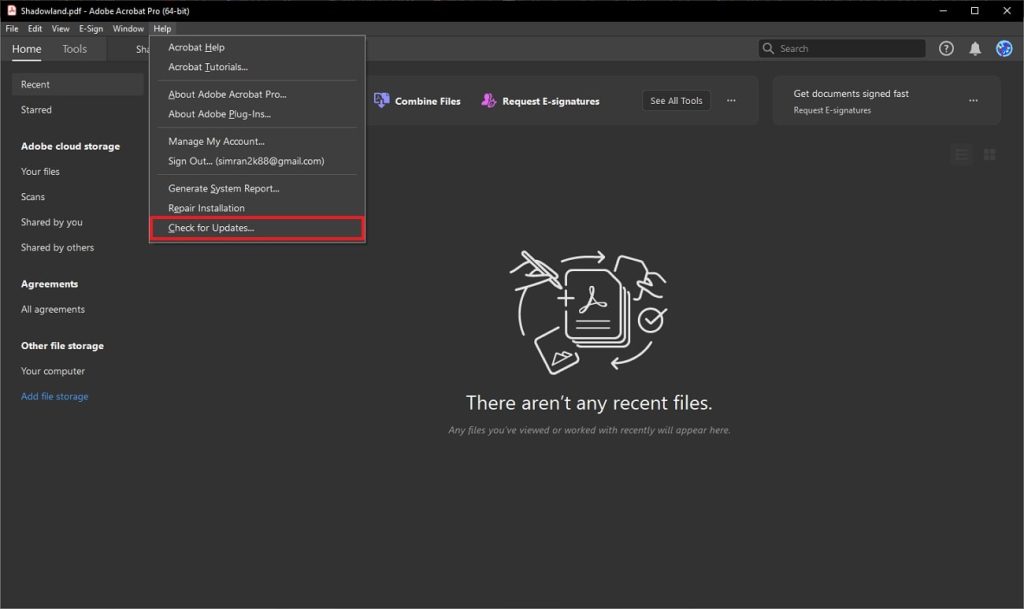The image size is (1024, 609).
Task: Click Request E-signatures tool label
Action: [x=551, y=101]
